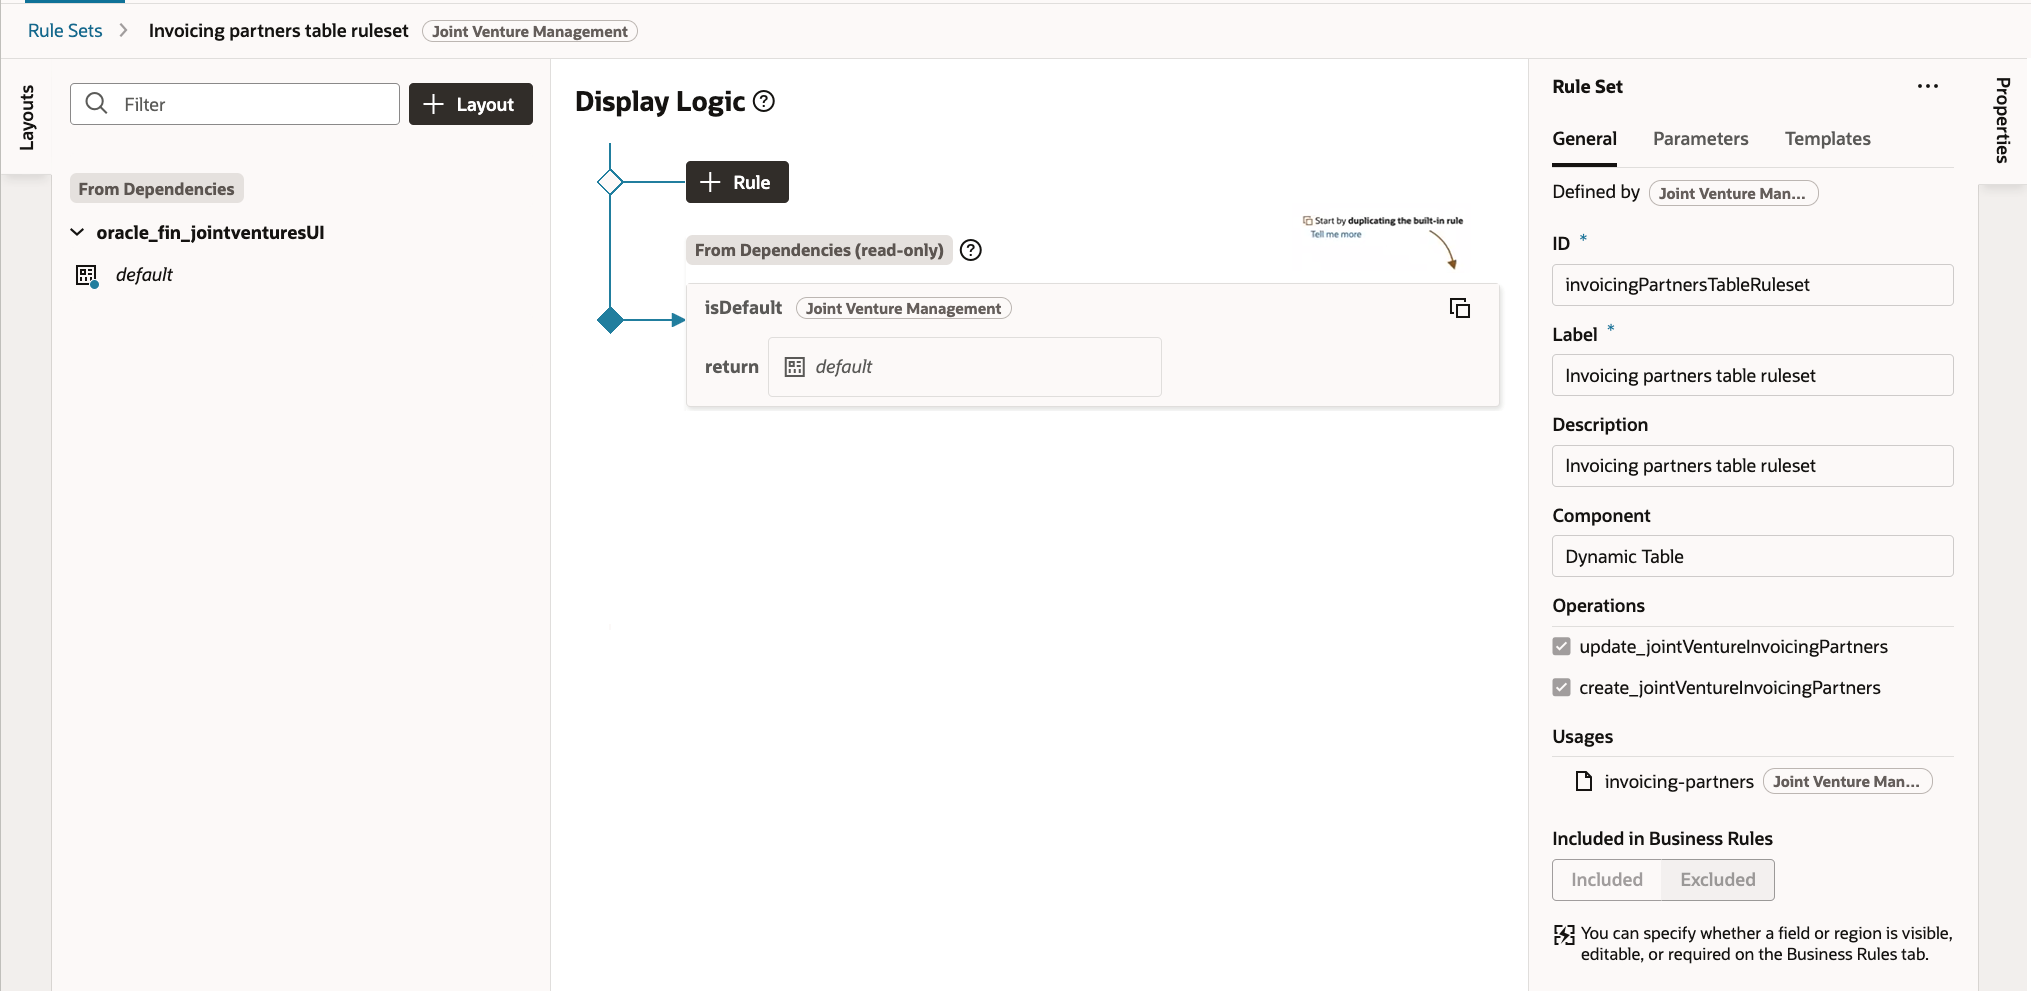2031x991 pixels.
Task: Switch Included in Business Rules to Excluded
Action: click(x=1717, y=879)
